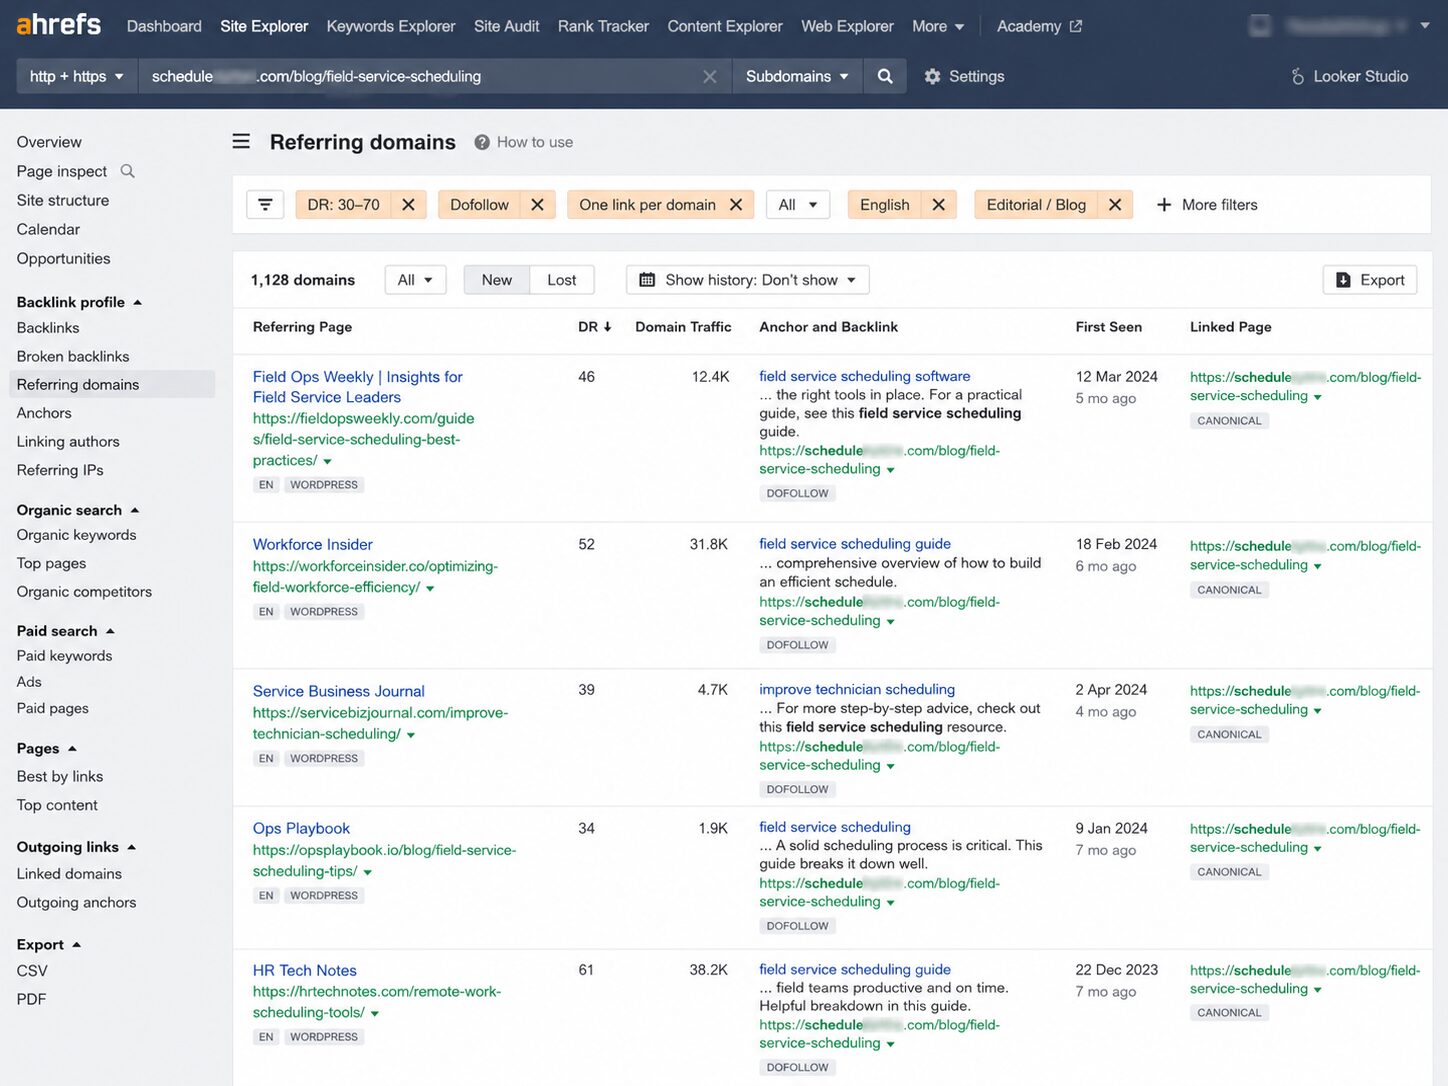Sort by the DR column

tap(595, 327)
